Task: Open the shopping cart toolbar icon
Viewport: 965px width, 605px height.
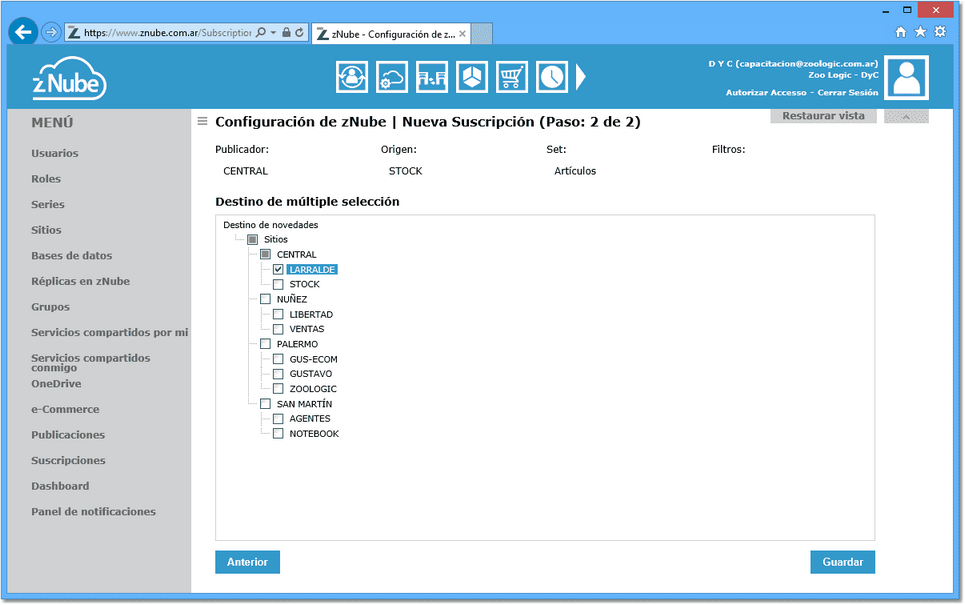Action: click(x=512, y=77)
